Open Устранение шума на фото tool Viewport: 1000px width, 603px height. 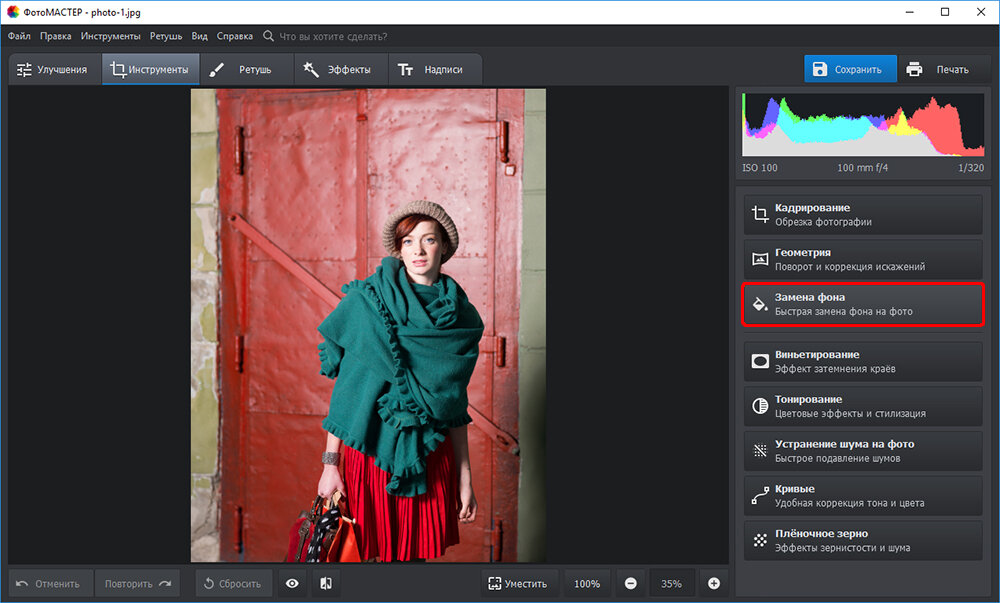tap(863, 451)
